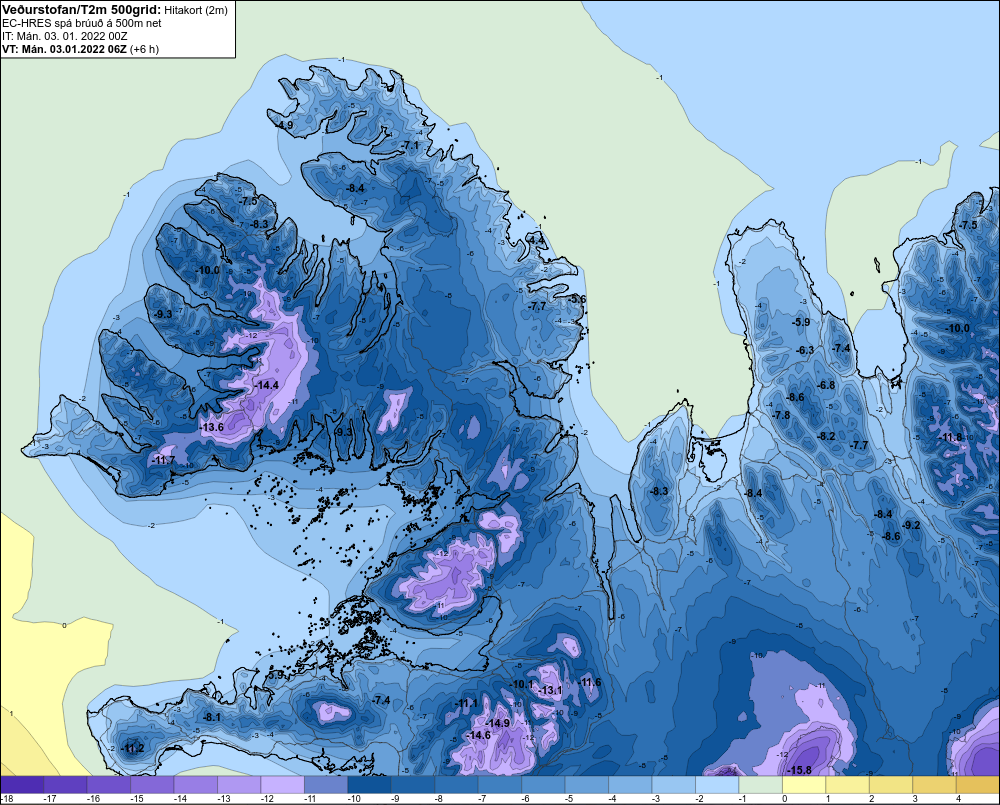1000x805 pixels.
Task: Click the 'Hitakort (2m)' header text
Action: [195, 10]
